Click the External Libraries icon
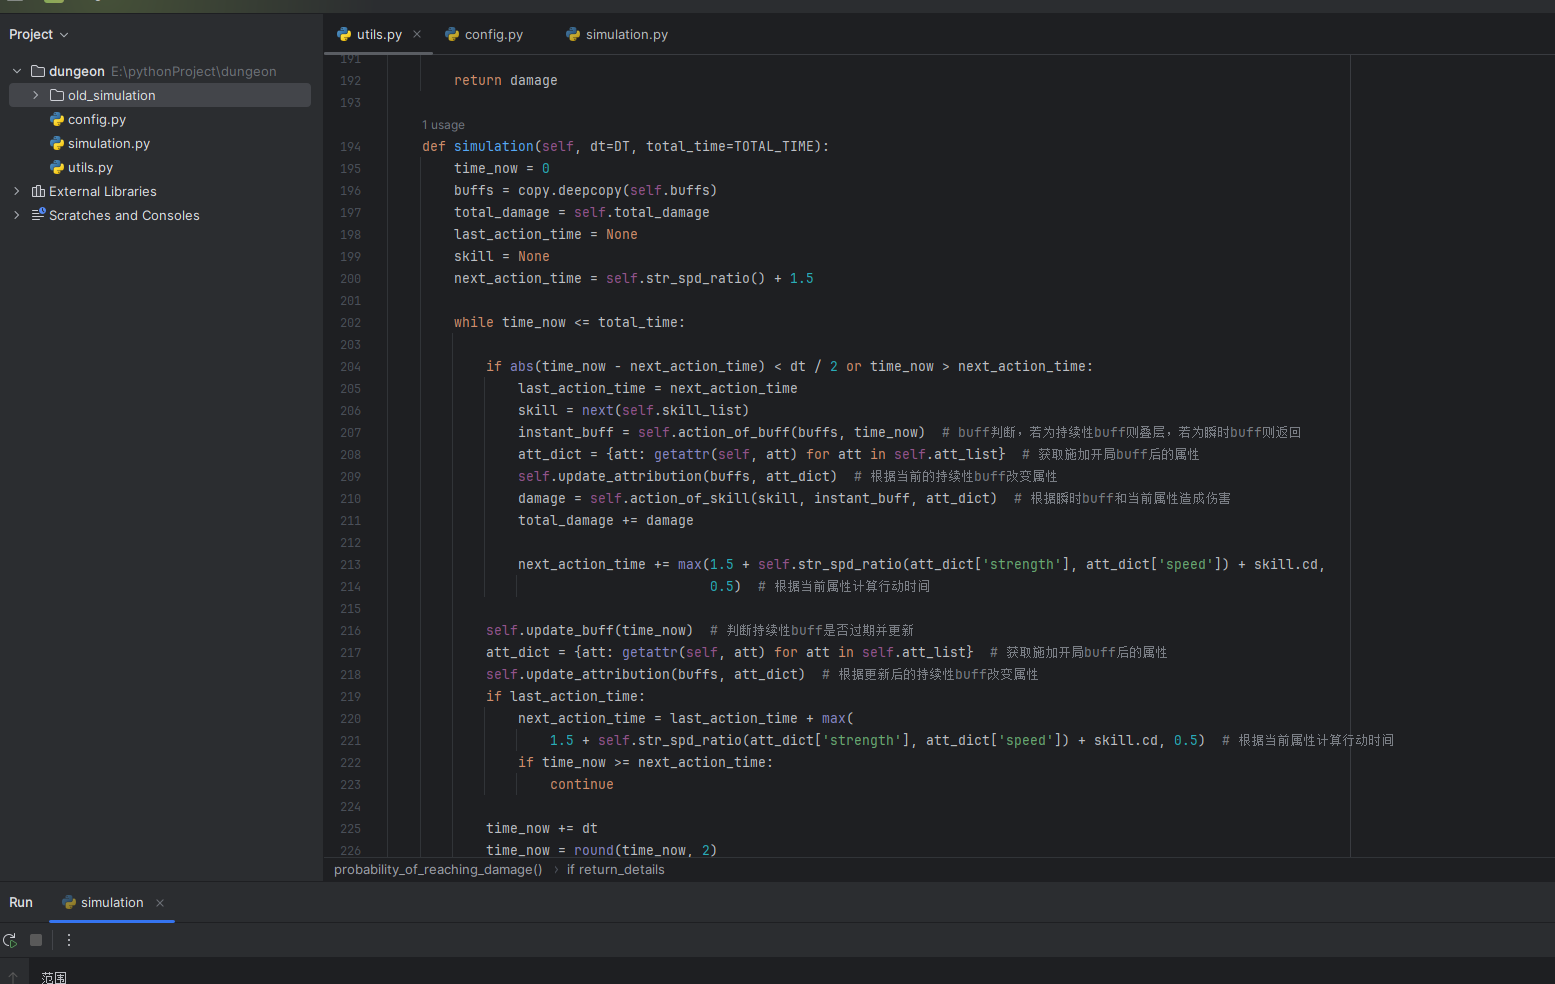Image resolution: width=1555 pixels, height=984 pixels. [x=38, y=191]
